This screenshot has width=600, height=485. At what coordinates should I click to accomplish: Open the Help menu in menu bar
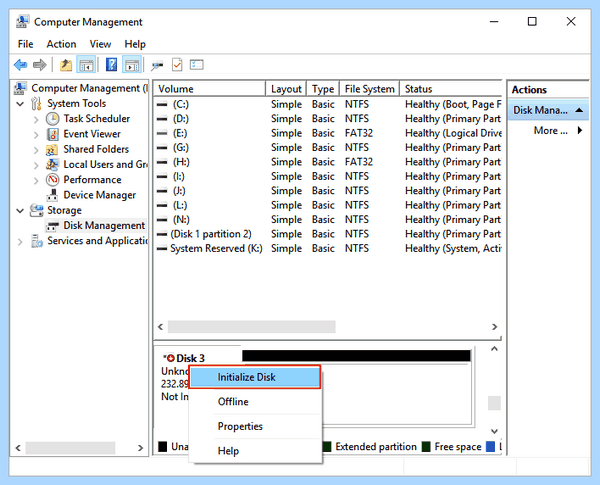point(135,44)
